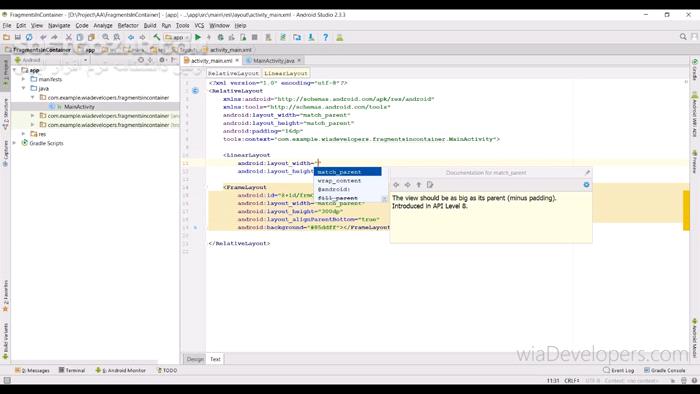Click the Replace icon in toolbar
Image resolution: width=700 pixels, height=394 pixels.
pyautogui.click(x=117, y=37)
